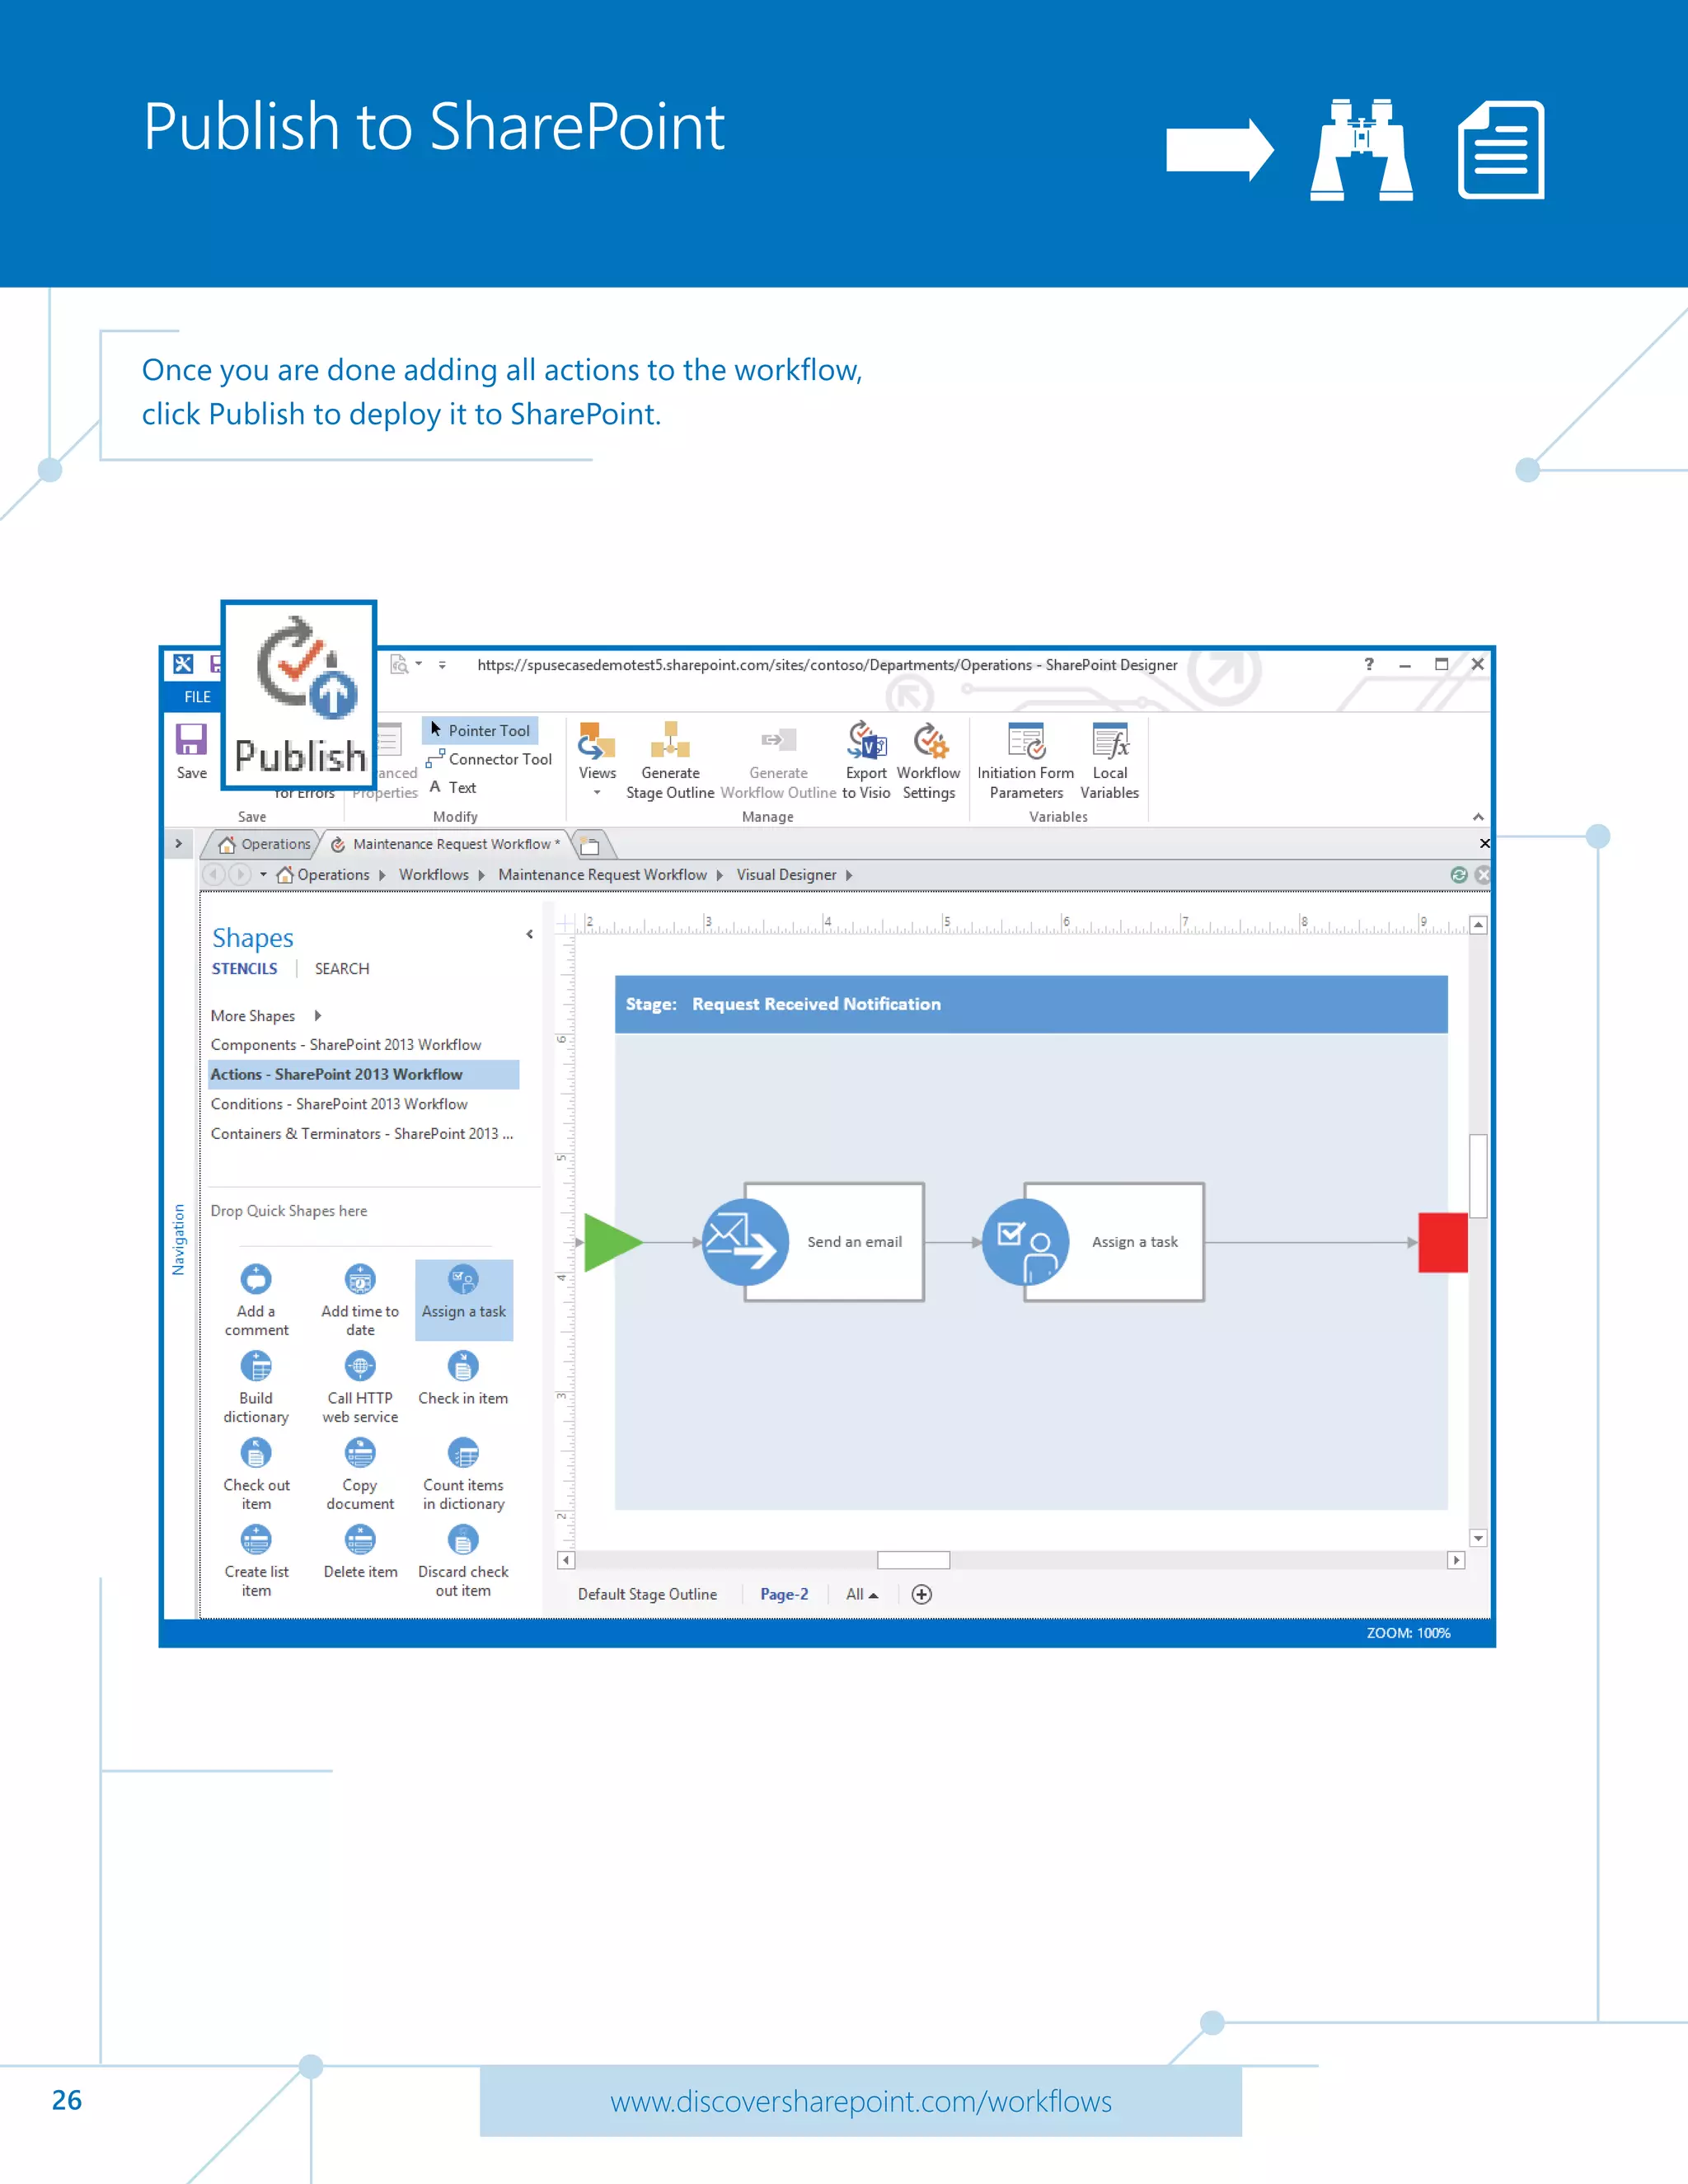
Task: Switch to Maintenance Request Workflow tab
Action: 448,844
